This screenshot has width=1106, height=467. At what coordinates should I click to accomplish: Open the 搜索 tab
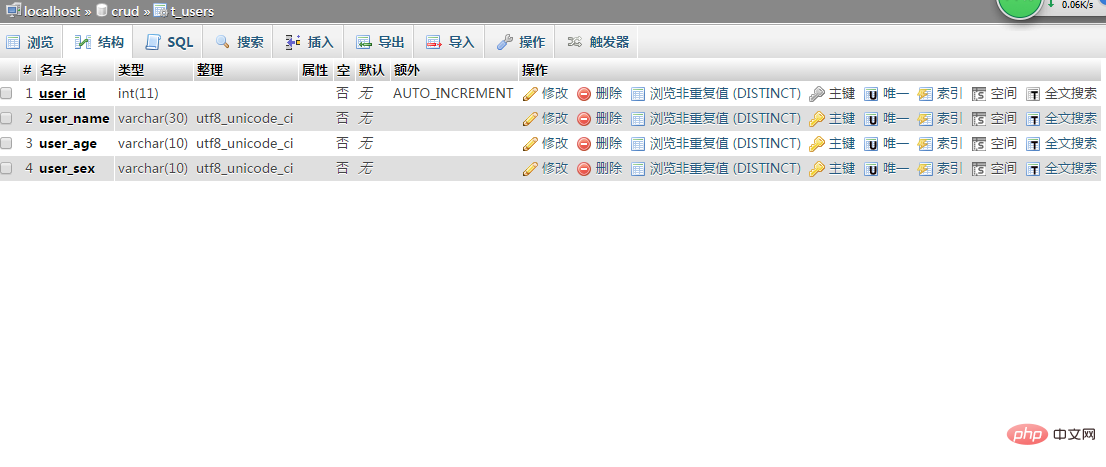[240, 42]
